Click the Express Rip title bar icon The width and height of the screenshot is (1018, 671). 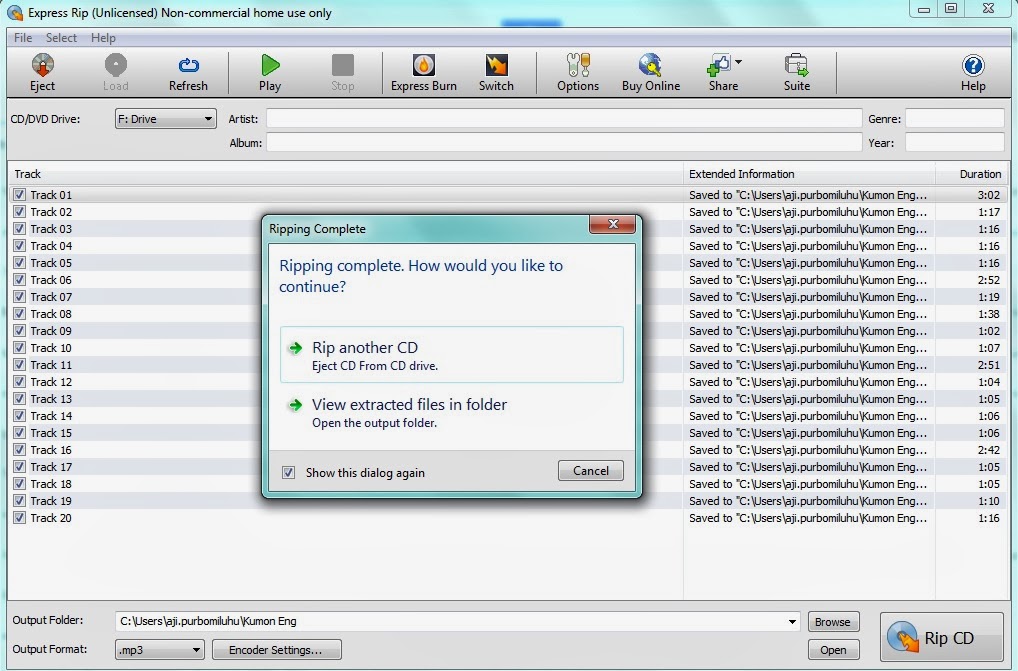(x=15, y=12)
